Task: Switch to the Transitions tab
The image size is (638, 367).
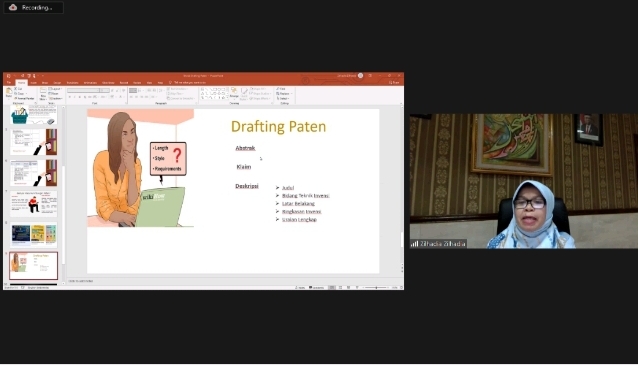Action: [x=72, y=83]
